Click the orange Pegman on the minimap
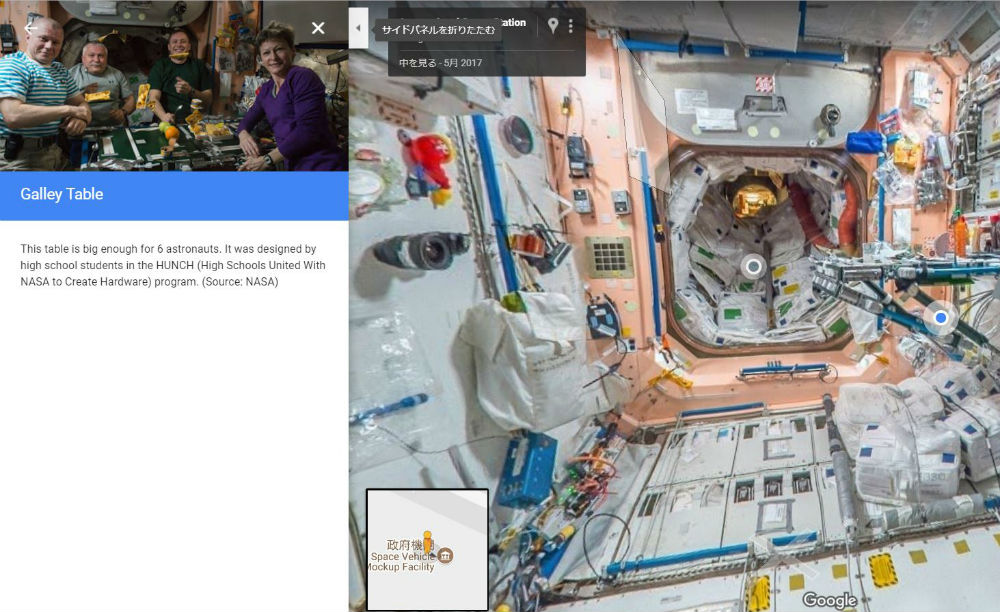 tap(427, 541)
